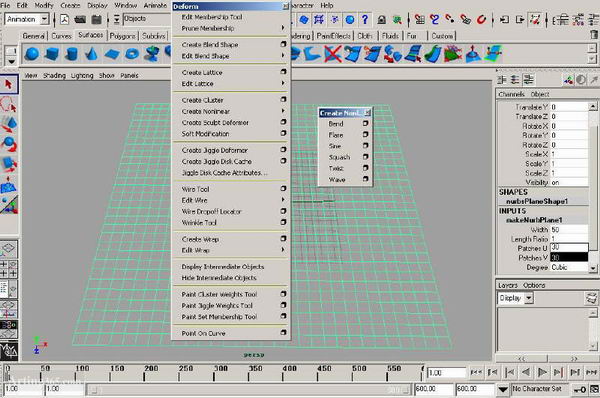The width and height of the screenshot is (600, 398).
Task: Select single perspective view layout
Action: (x=8, y=249)
